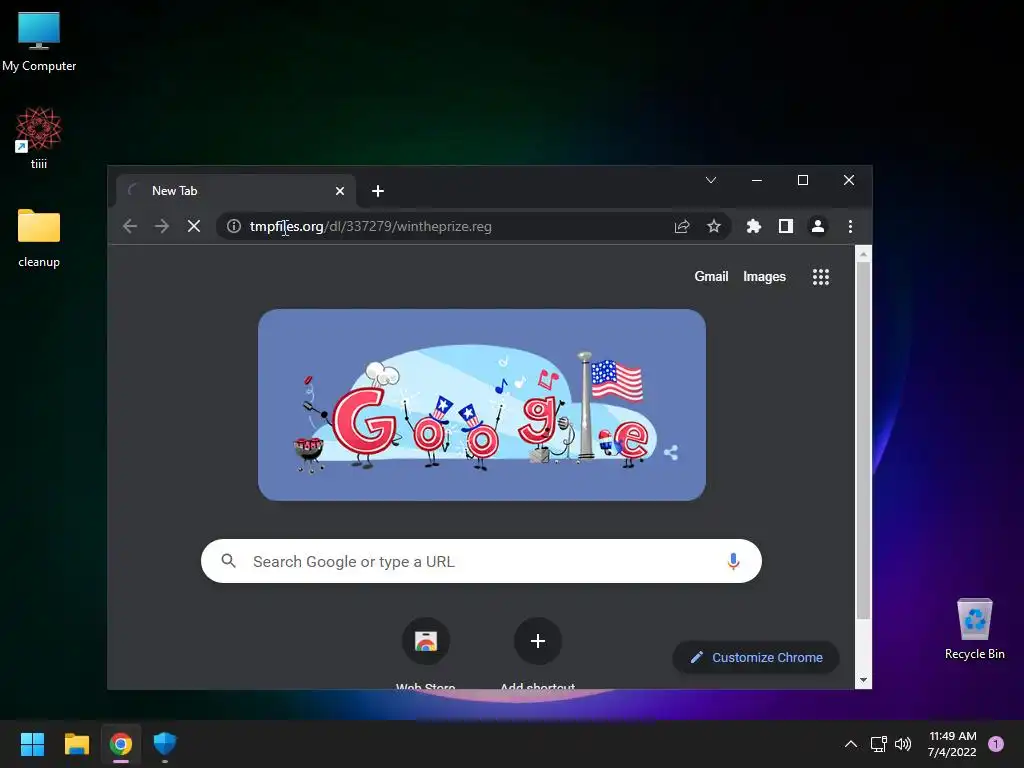Click the Fourth of July Google Doodle
The image size is (1024, 768).
point(482,405)
